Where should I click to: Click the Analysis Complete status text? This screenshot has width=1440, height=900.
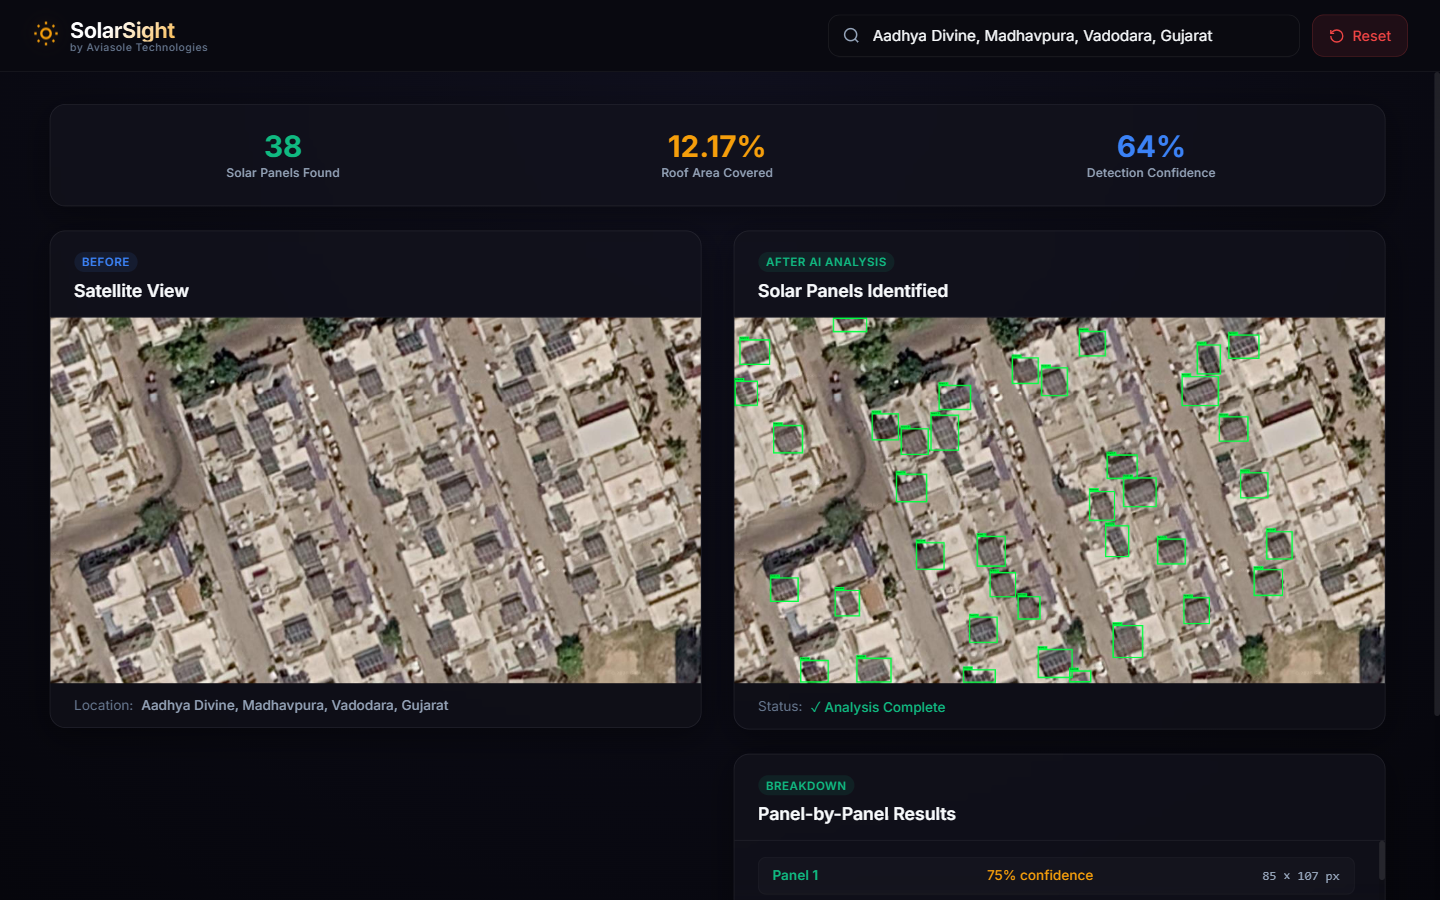click(x=877, y=707)
